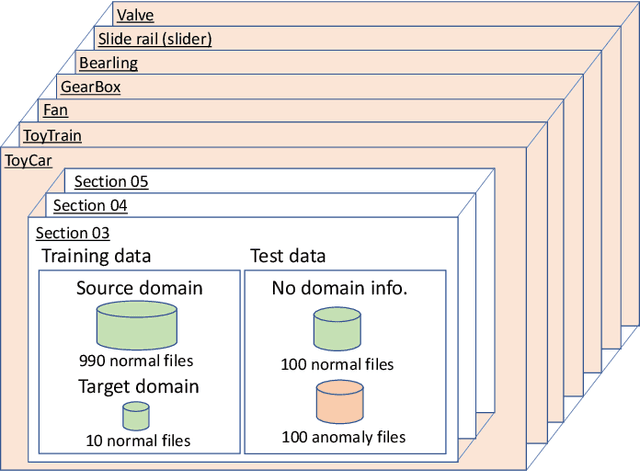Open the GearBox layer label
The height and width of the screenshot is (471, 640).
point(89,87)
